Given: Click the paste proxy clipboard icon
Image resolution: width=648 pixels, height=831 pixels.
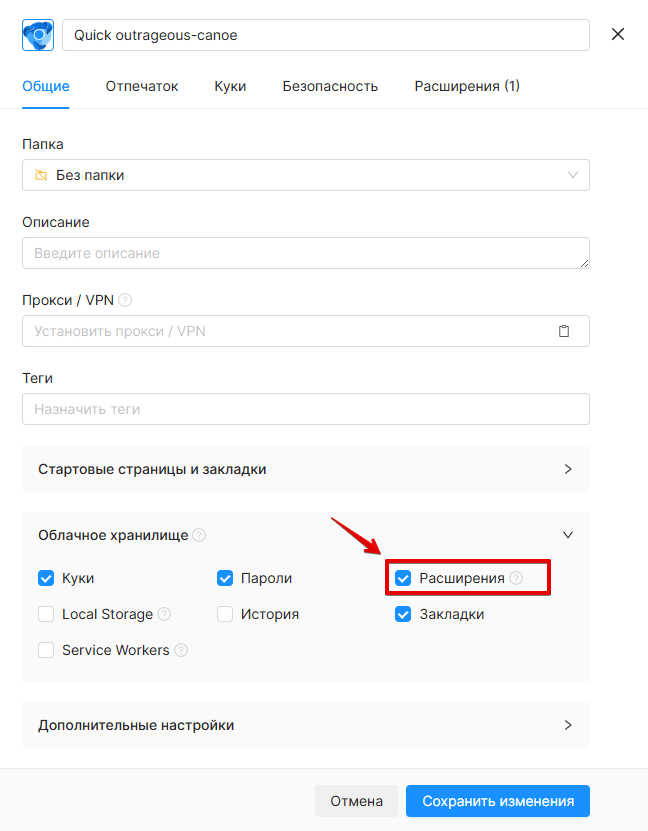Looking at the screenshot, I should pos(564,331).
